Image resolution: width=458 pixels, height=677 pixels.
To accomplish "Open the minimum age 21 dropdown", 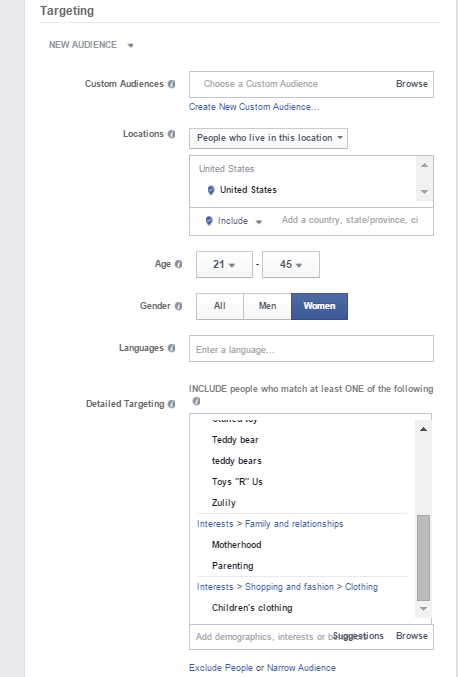I will (224, 264).
